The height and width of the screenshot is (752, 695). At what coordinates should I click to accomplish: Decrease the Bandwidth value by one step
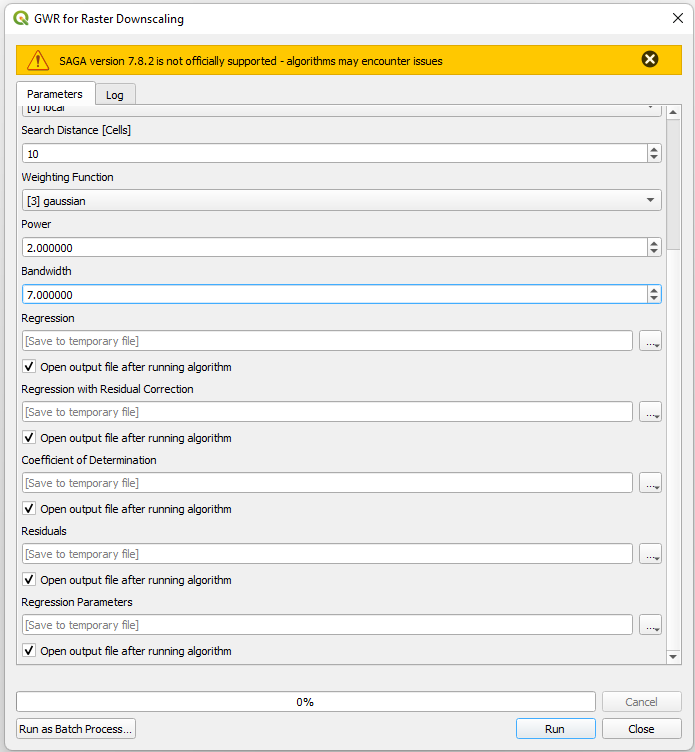(654, 298)
